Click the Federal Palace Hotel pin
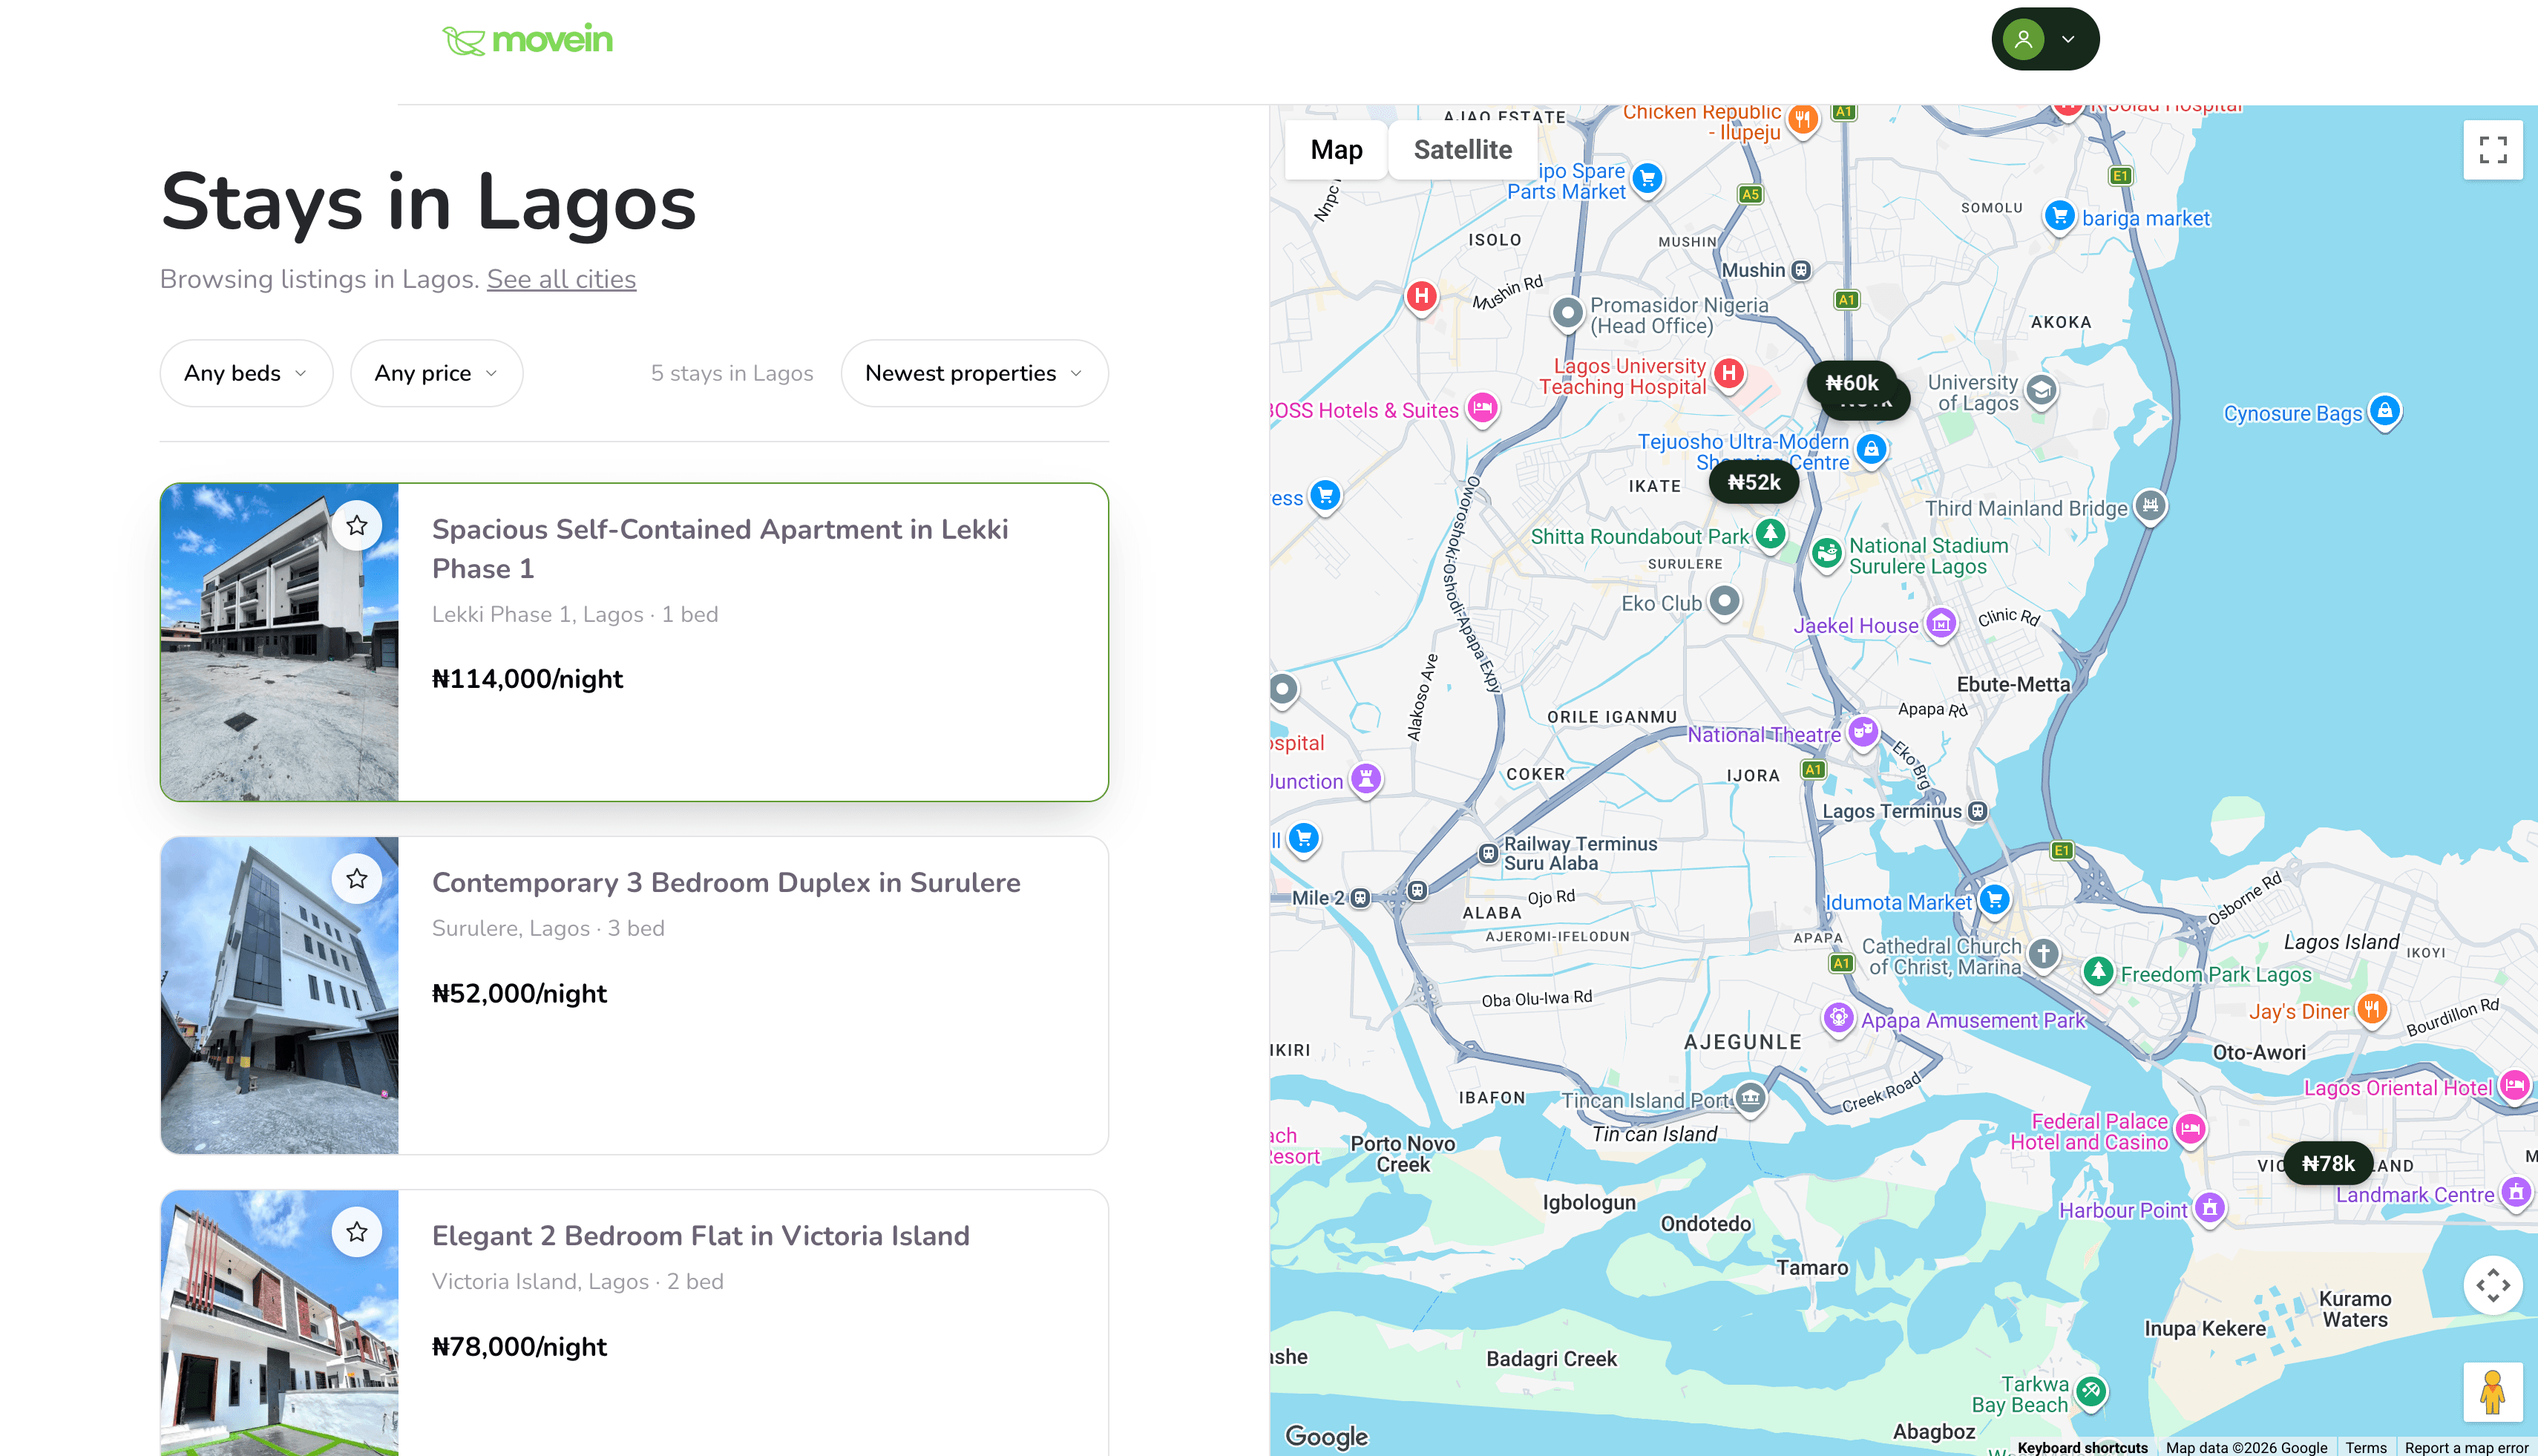The height and width of the screenshot is (1456, 2538). pyautogui.click(x=2191, y=1130)
